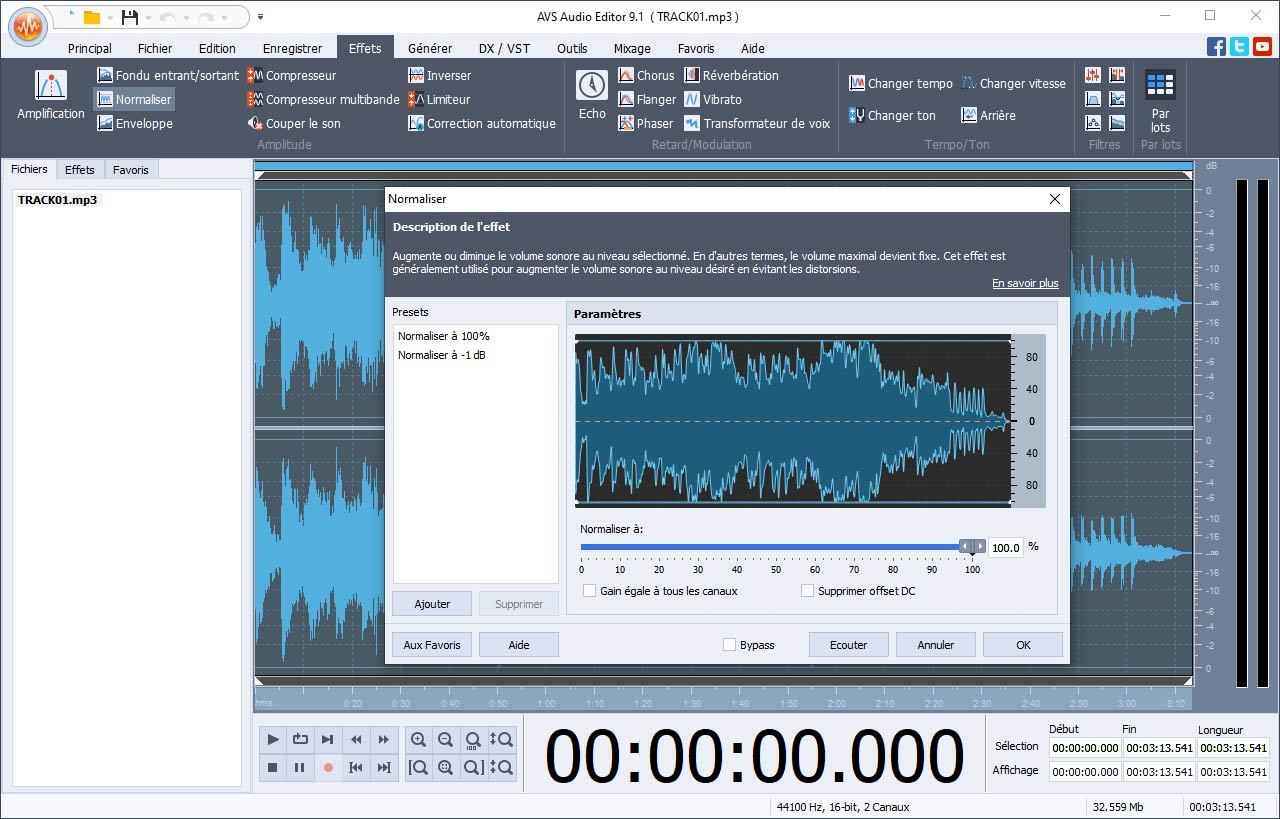Click Aux Favoris button
Screen dimensions: 1280x819
pyautogui.click(x=432, y=645)
